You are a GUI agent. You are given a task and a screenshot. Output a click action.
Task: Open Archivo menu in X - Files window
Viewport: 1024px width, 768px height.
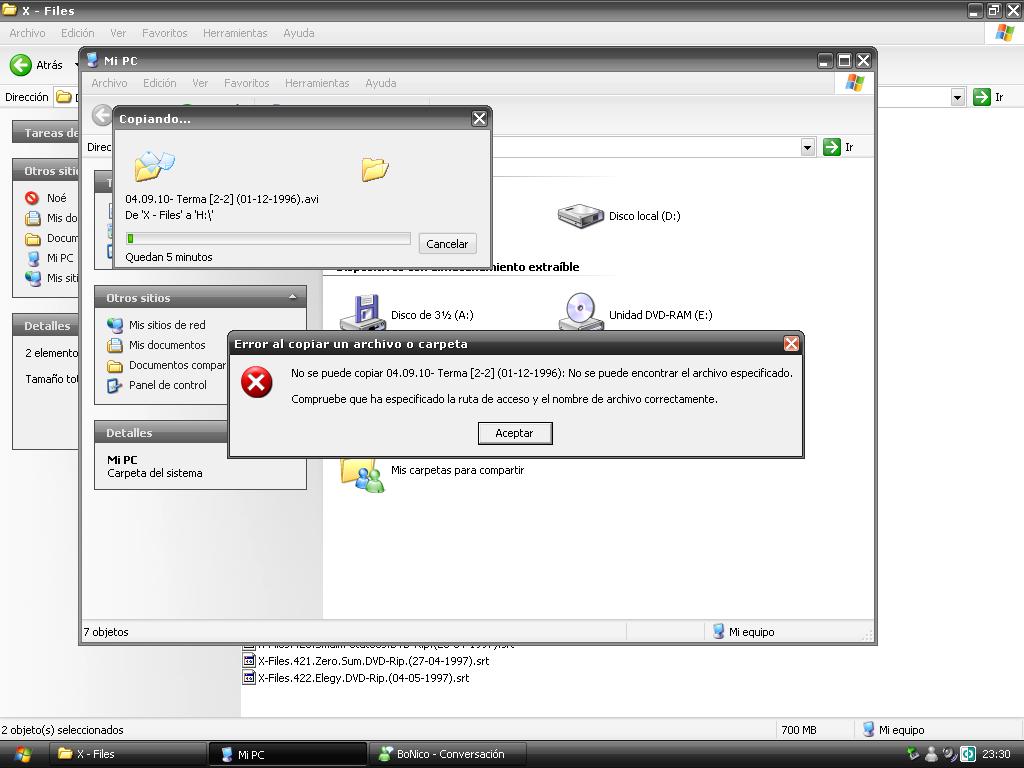pyautogui.click(x=27, y=33)
